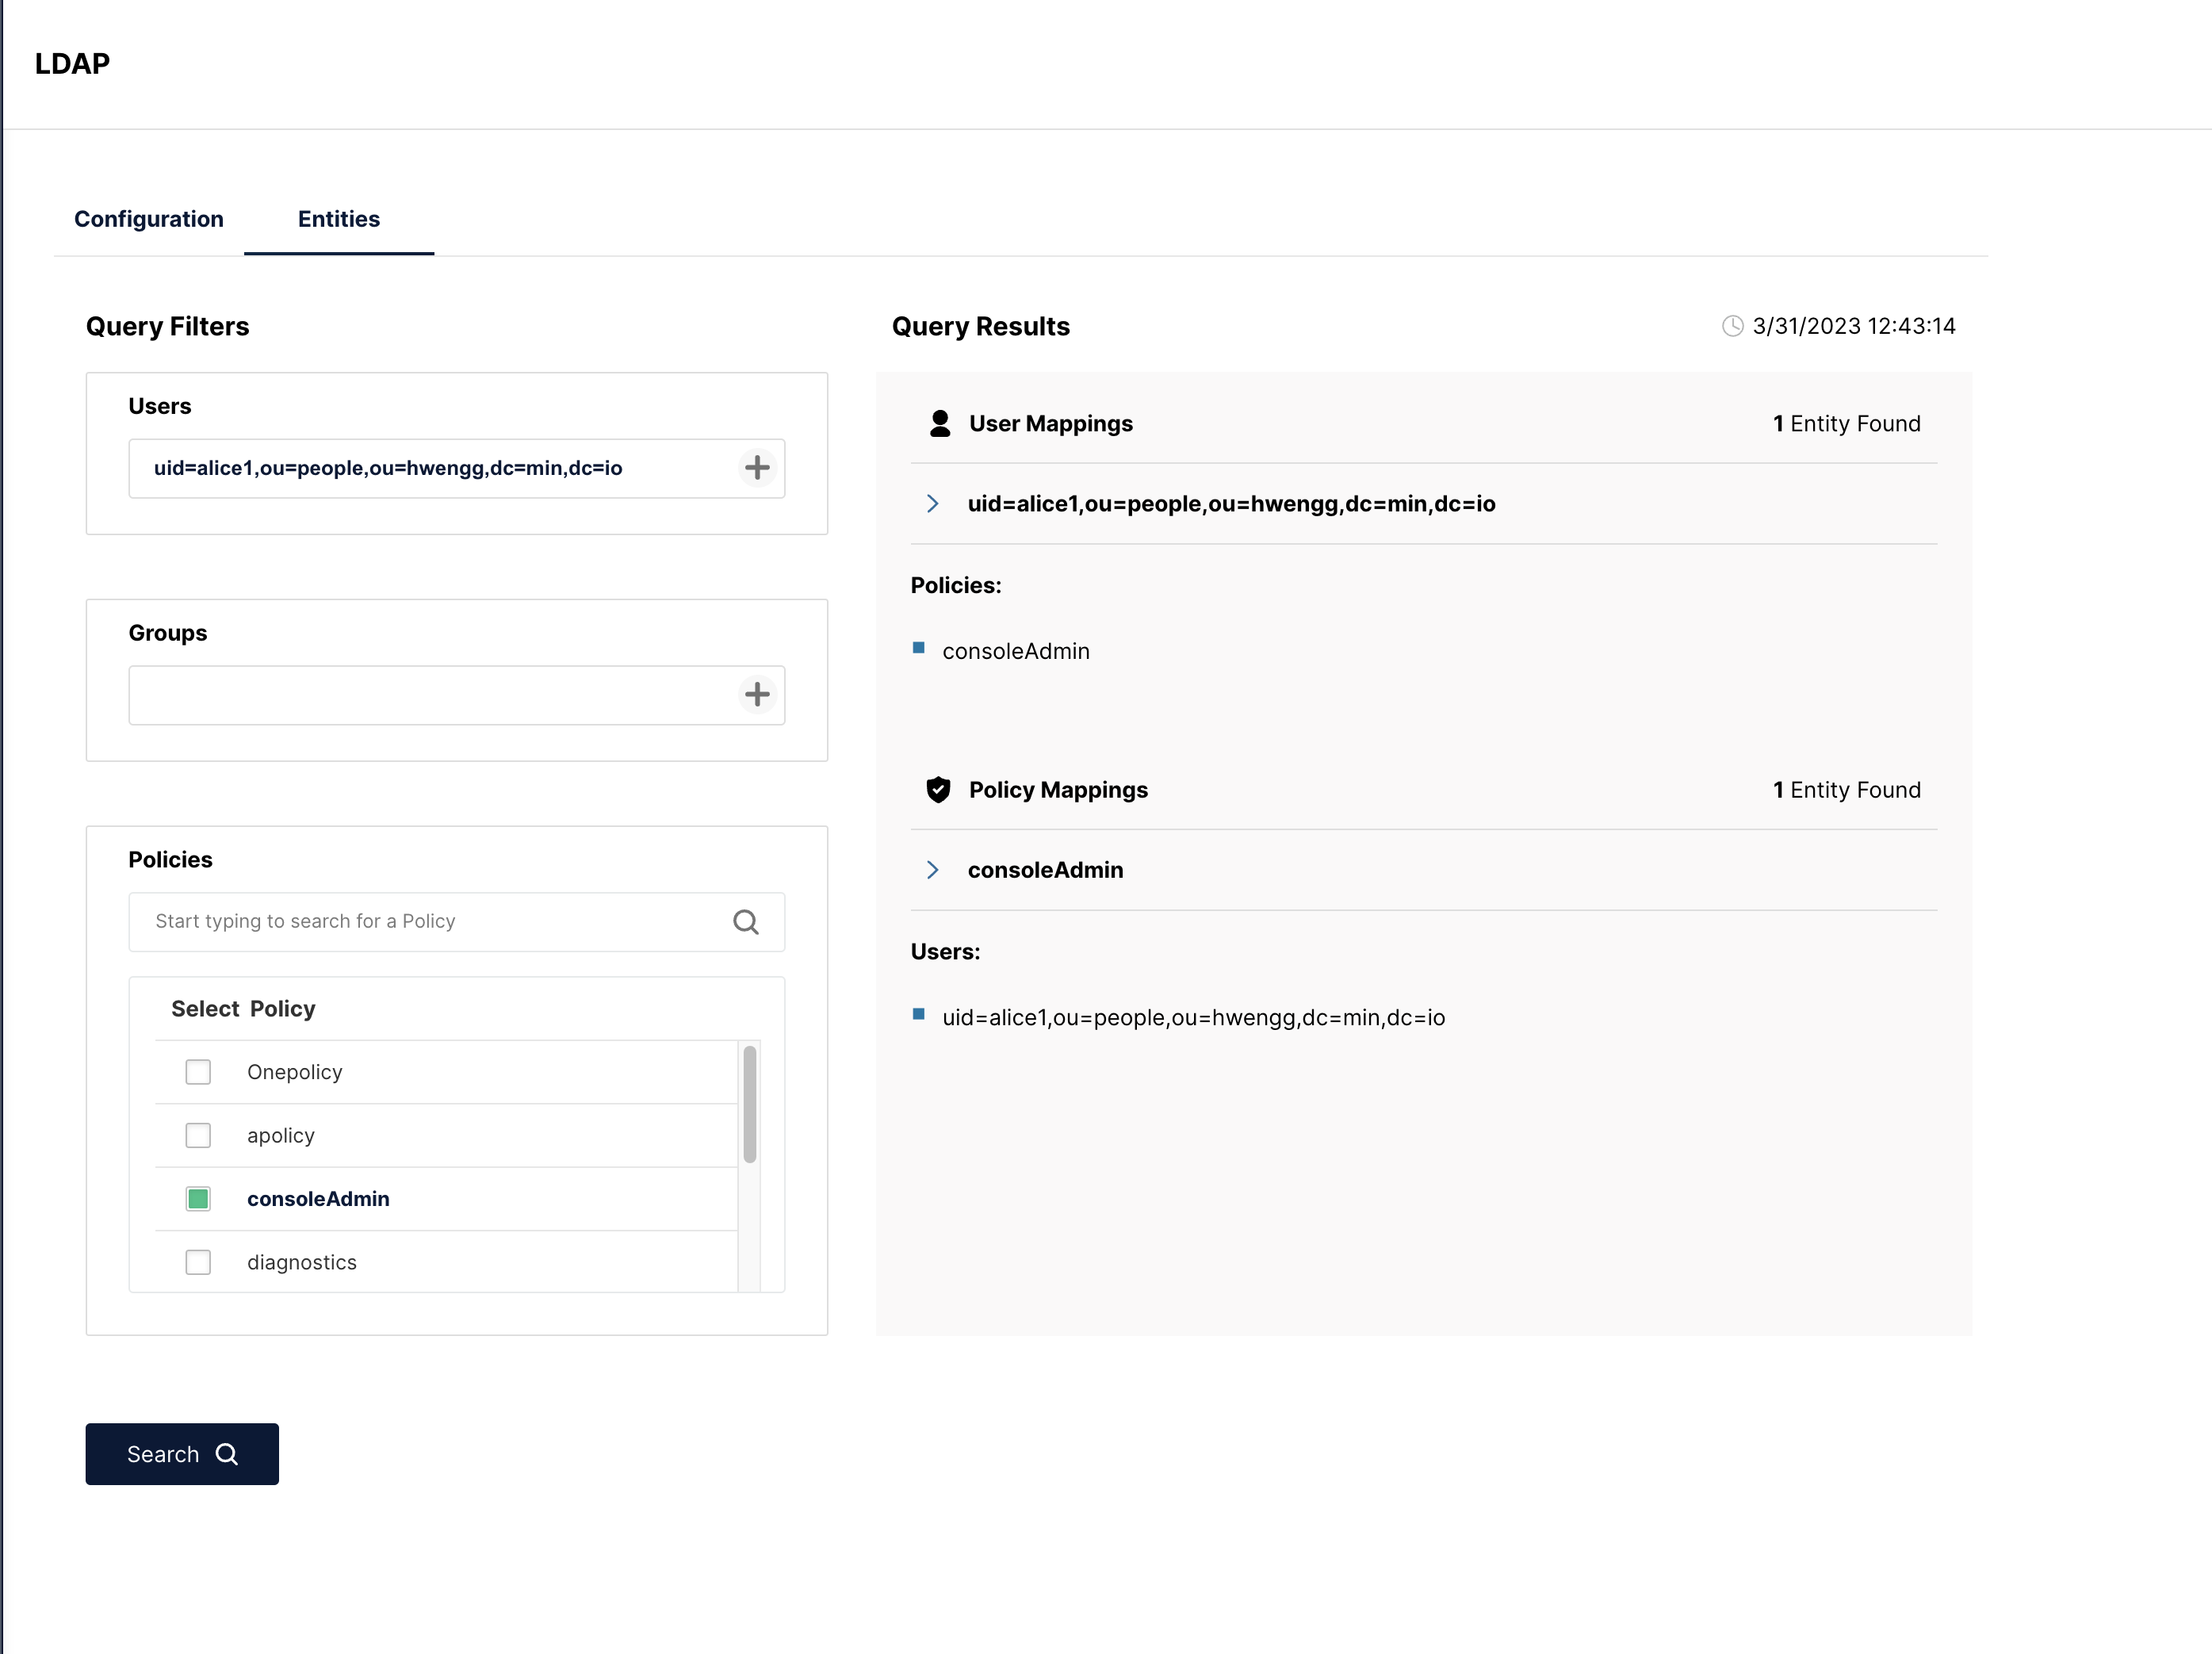Click the consoleAdmin label in Select Policy list

pos(318,1199)
